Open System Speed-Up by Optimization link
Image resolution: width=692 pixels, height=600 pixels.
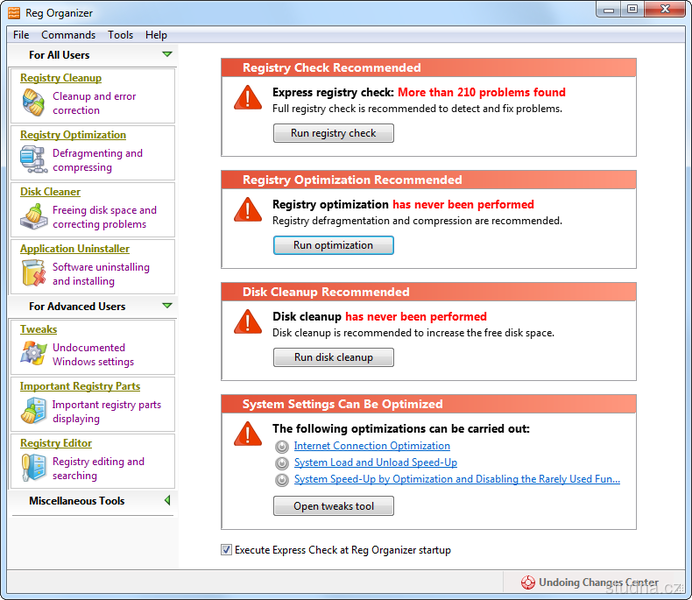coord(457,480)
